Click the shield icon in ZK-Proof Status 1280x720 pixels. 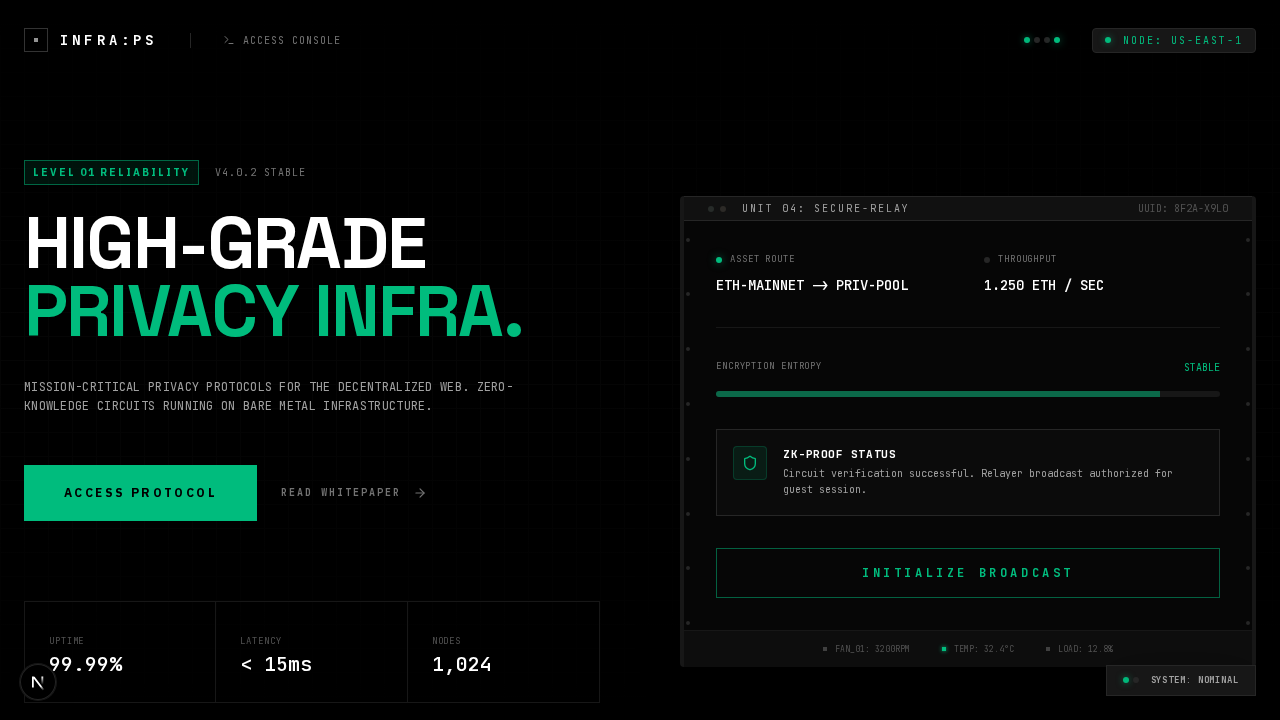pyautogui.click(x=750, y=463)
